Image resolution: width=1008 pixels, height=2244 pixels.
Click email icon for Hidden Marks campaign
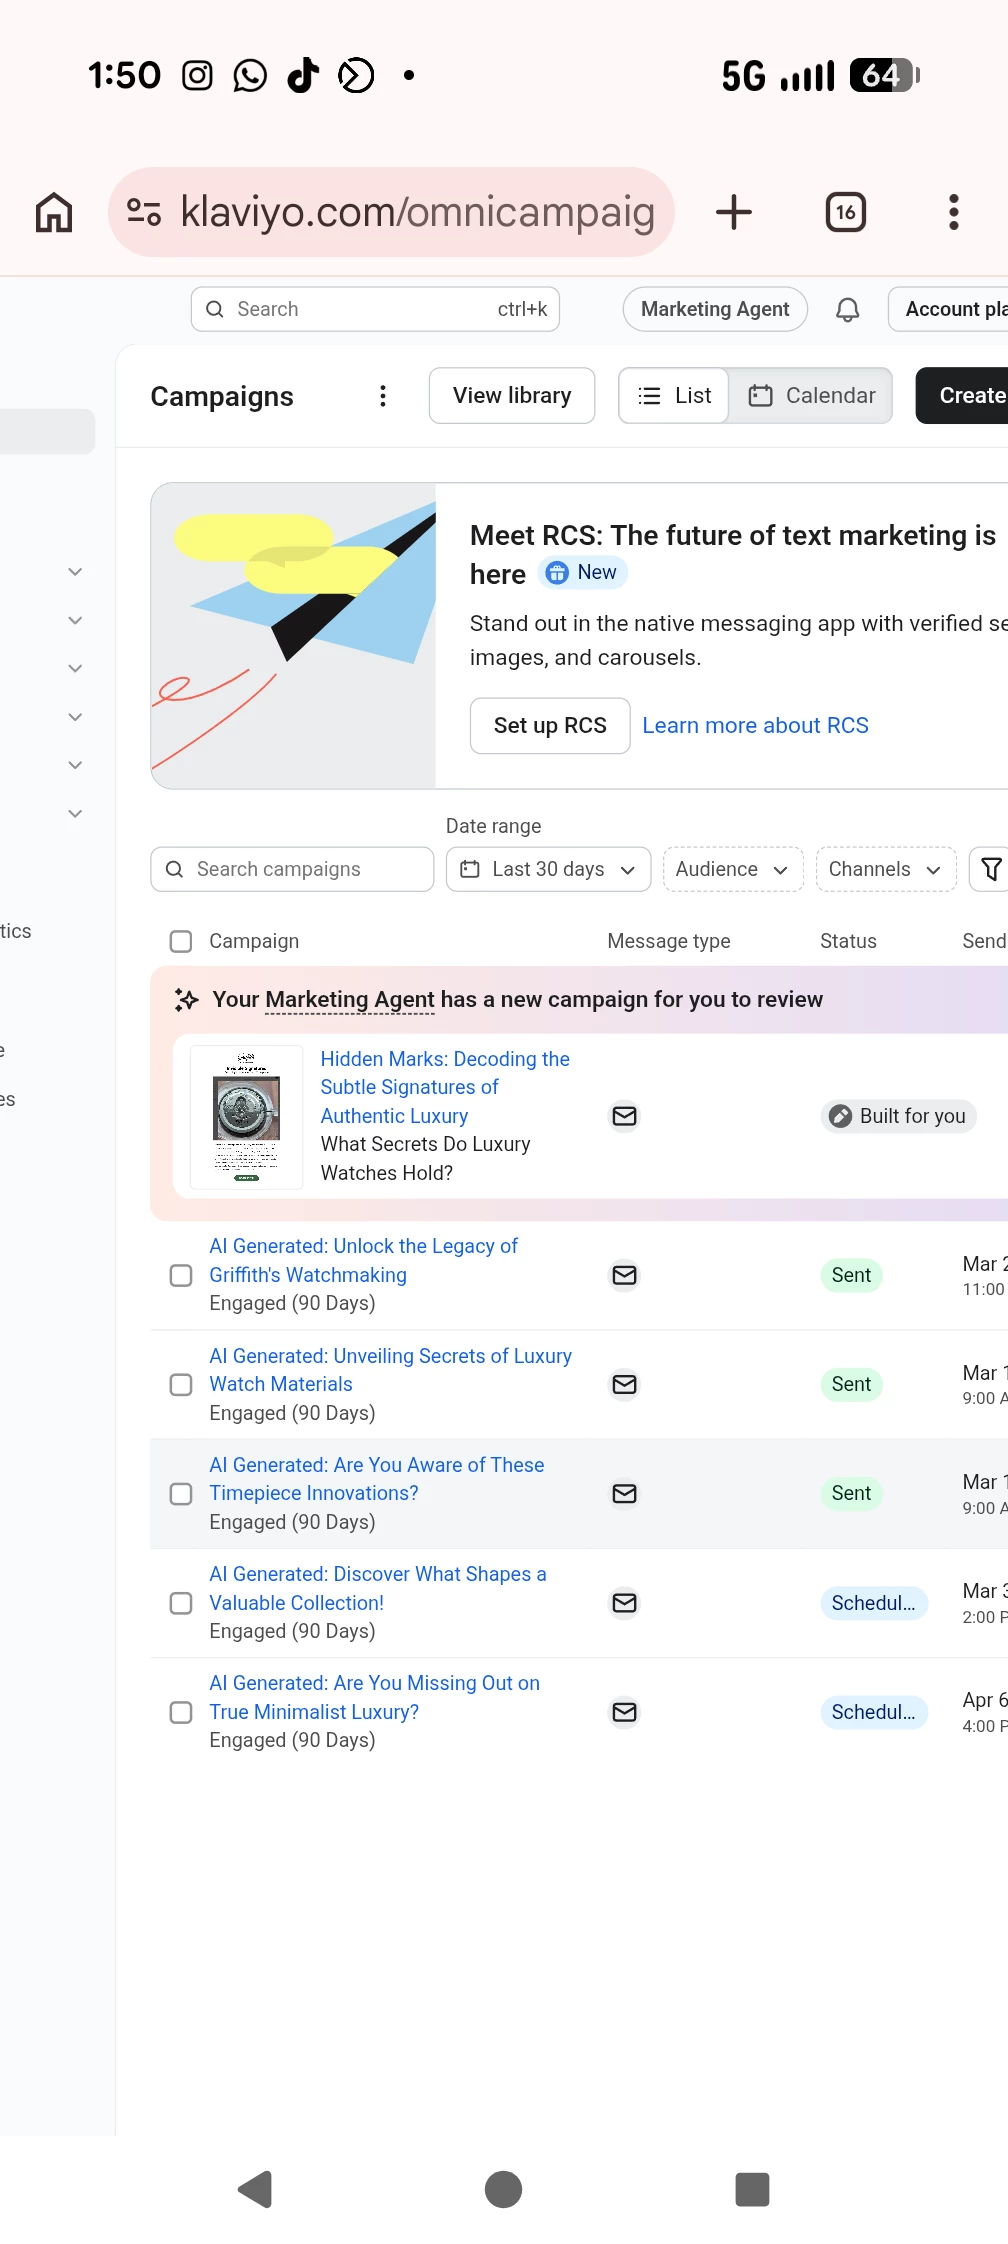point(625,1116)
